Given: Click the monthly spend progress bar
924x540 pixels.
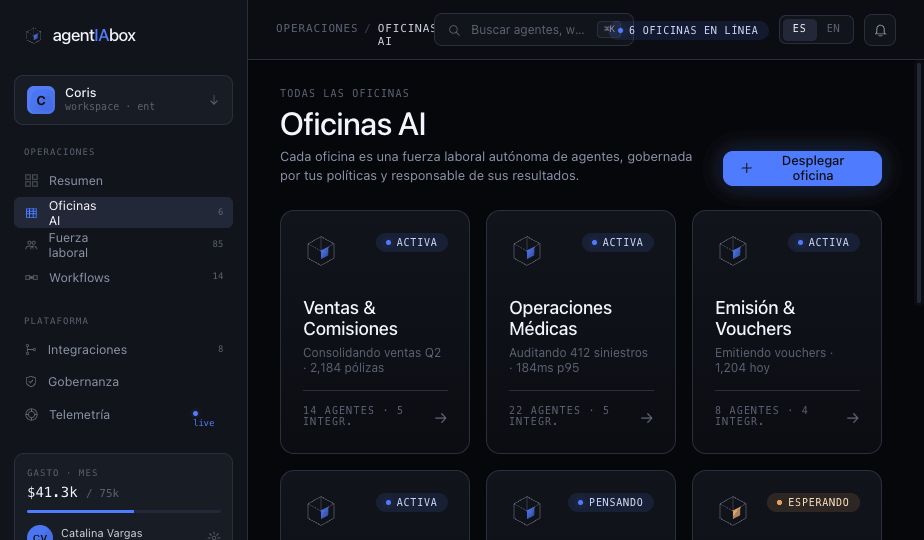Looking at the screenshot, I should 124,511.
